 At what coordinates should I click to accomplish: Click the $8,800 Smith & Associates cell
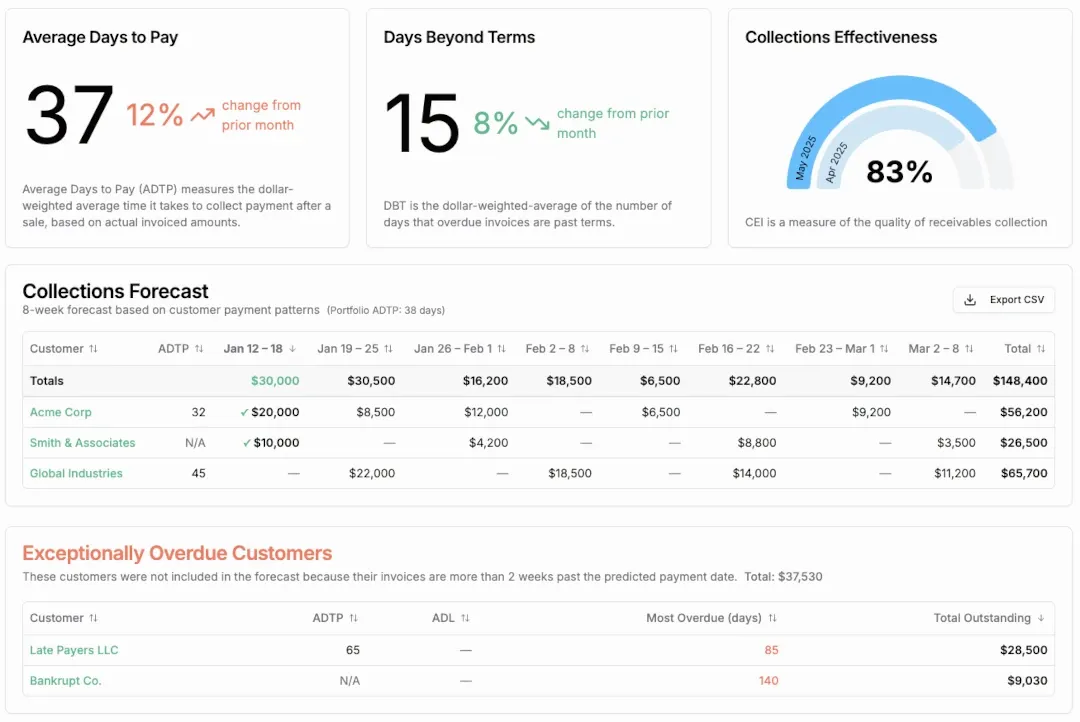point(756,443)
